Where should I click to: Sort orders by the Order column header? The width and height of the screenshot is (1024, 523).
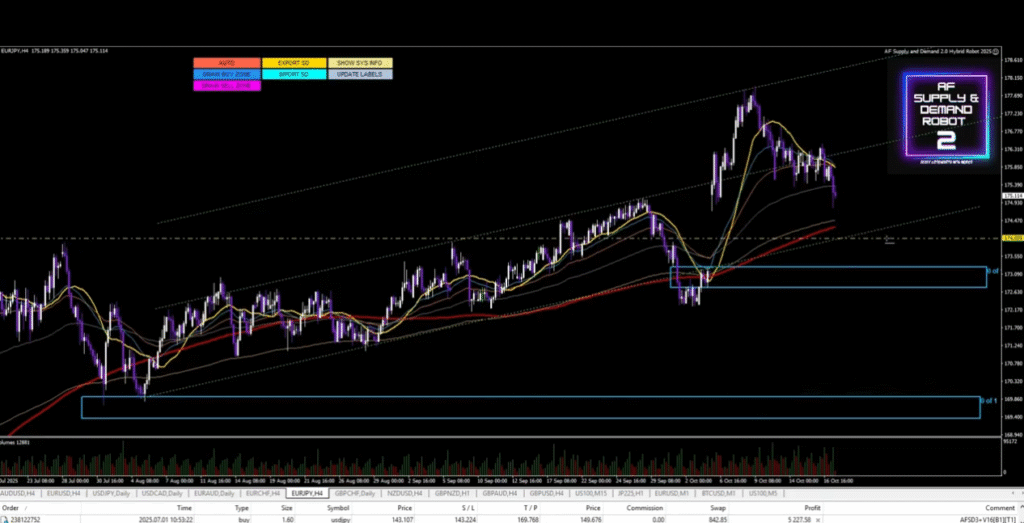point(10,507)
